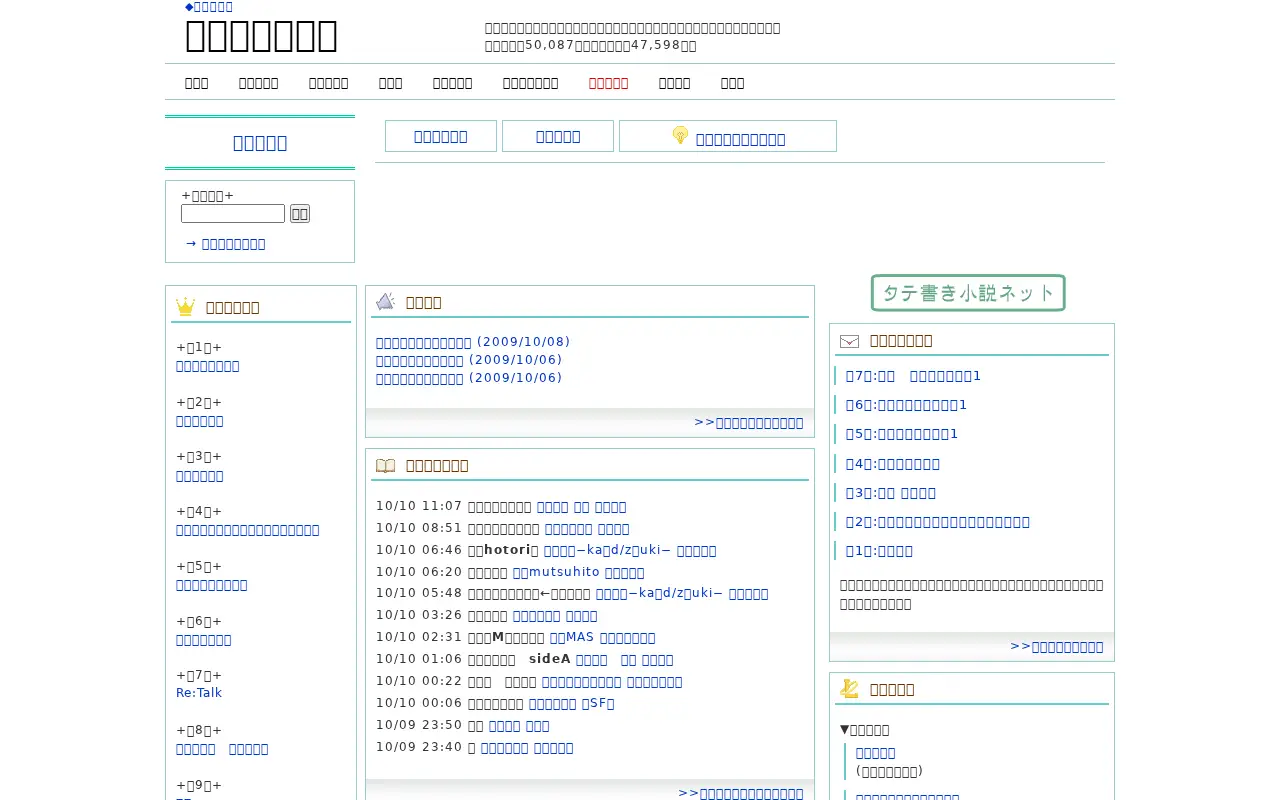Image resolution: width=1280 pixels, height=800 pixels.
Task: Click the pencil-writing icon in the lower right panel
Action: (x=849, y=689)
